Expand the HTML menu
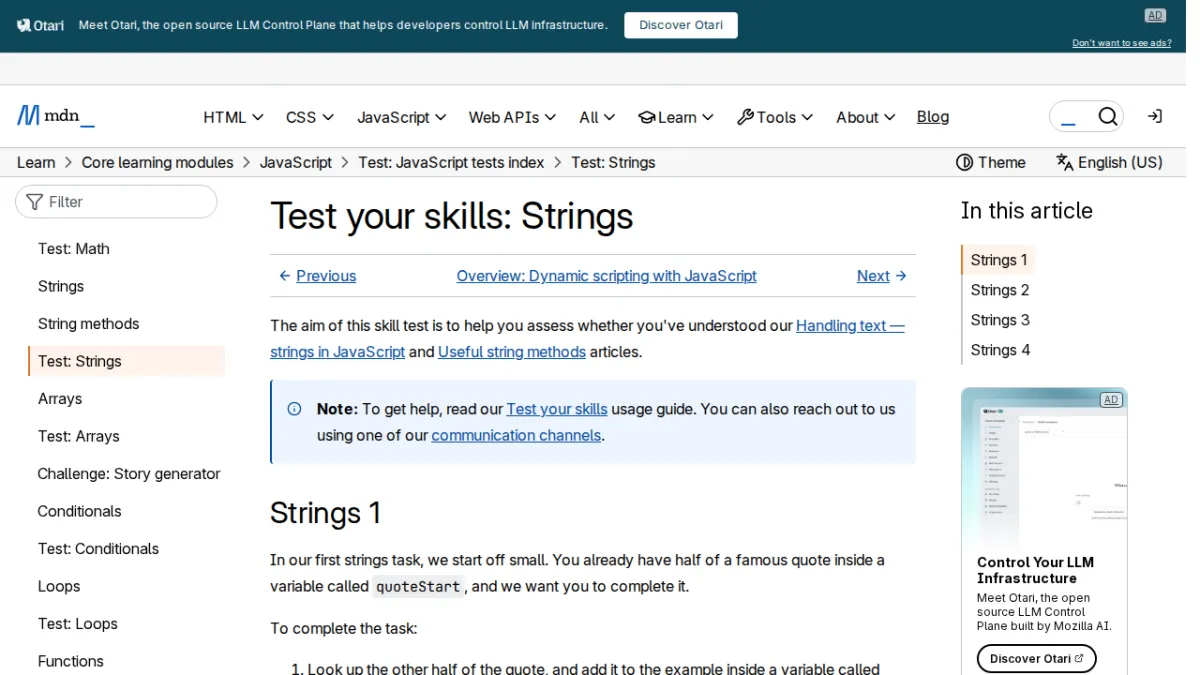The height and width of the screenshot is (675, 1200). tap(233, 117)
